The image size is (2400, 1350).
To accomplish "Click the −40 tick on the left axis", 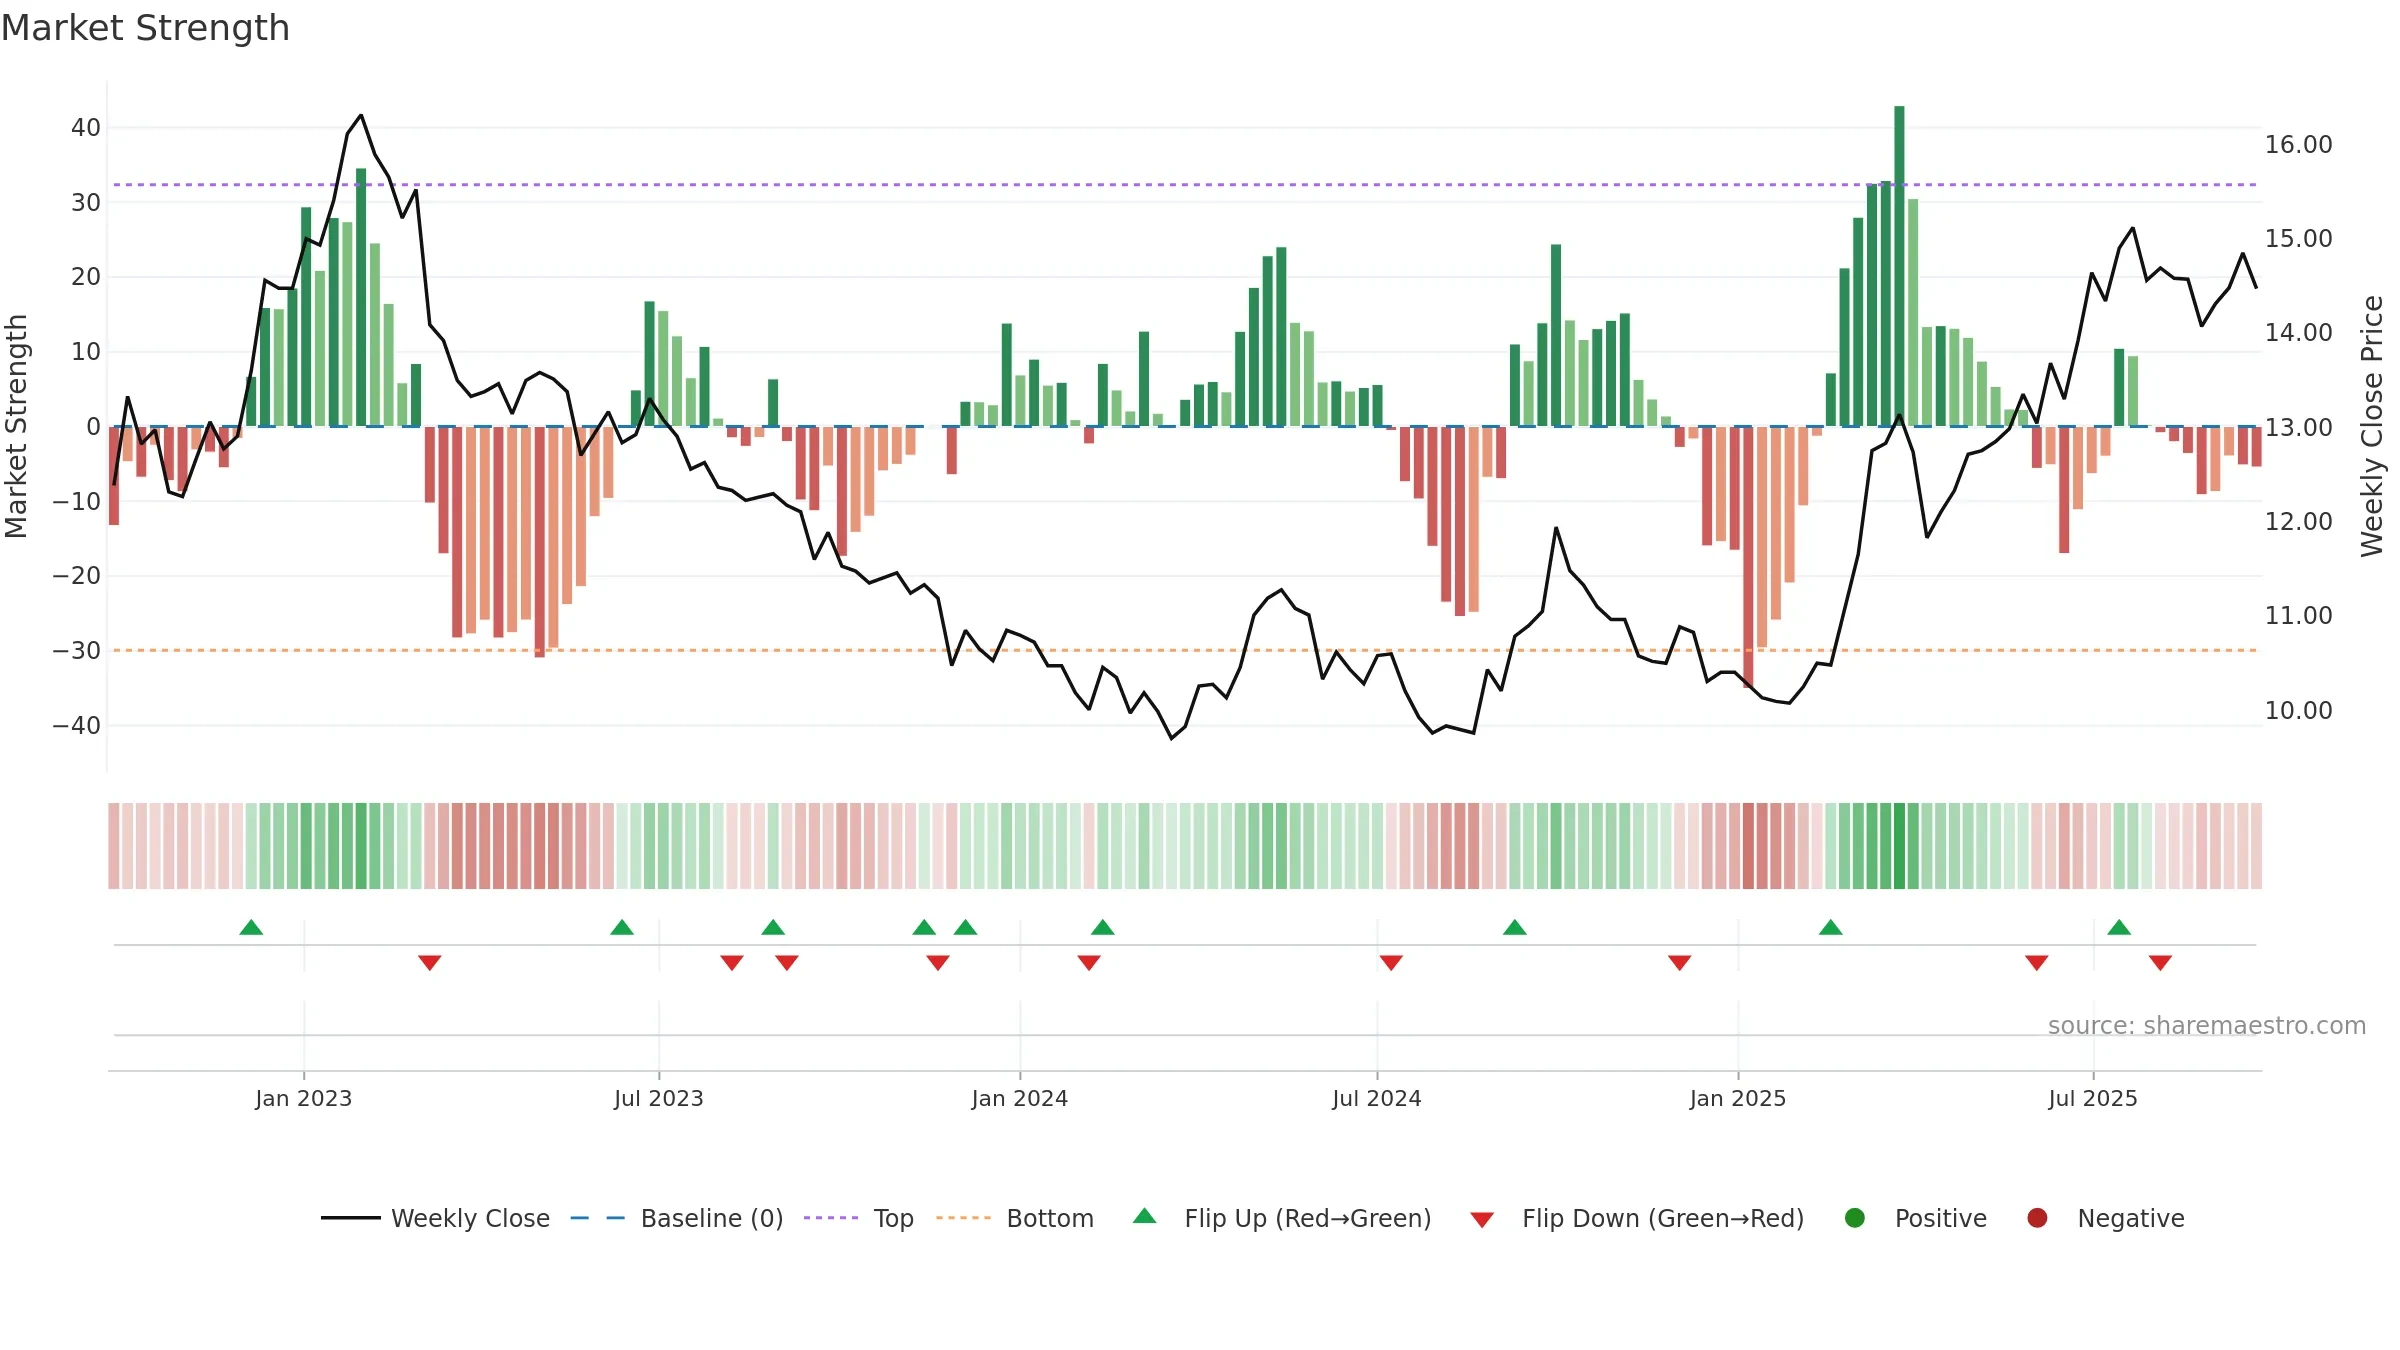I will pos(77,725).
